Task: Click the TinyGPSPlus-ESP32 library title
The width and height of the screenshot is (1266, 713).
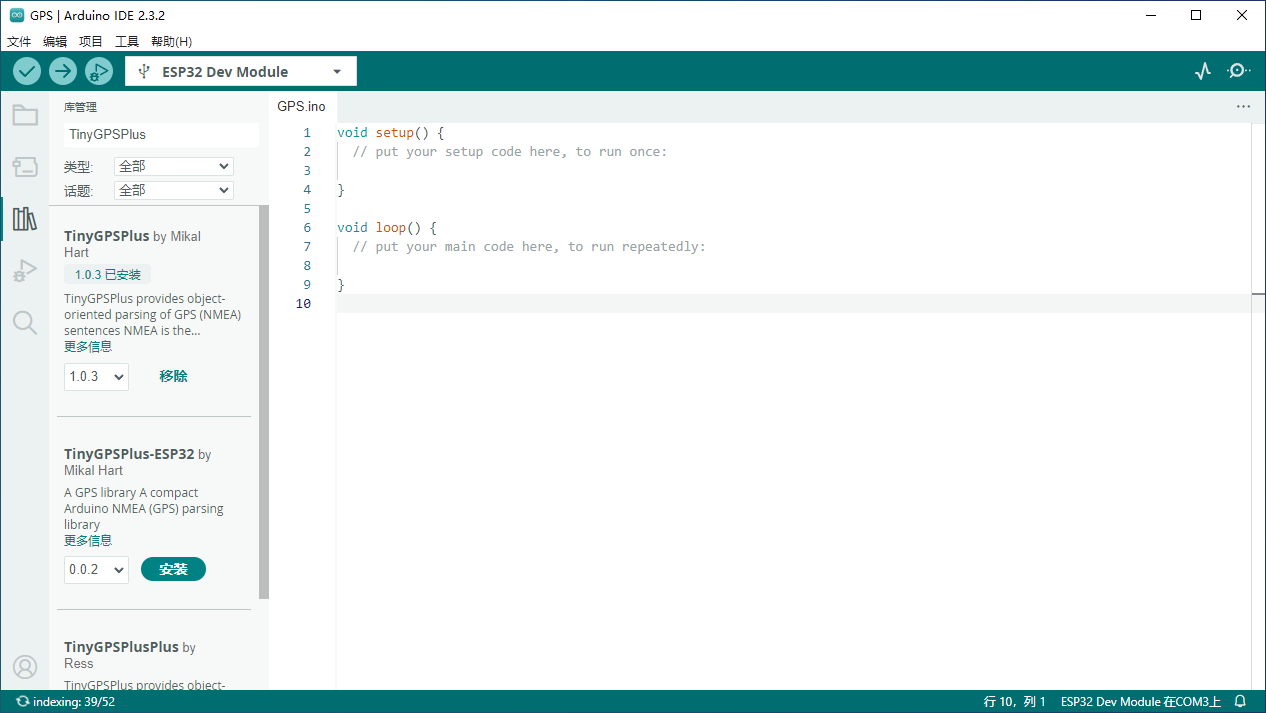Action: point(129,454)
